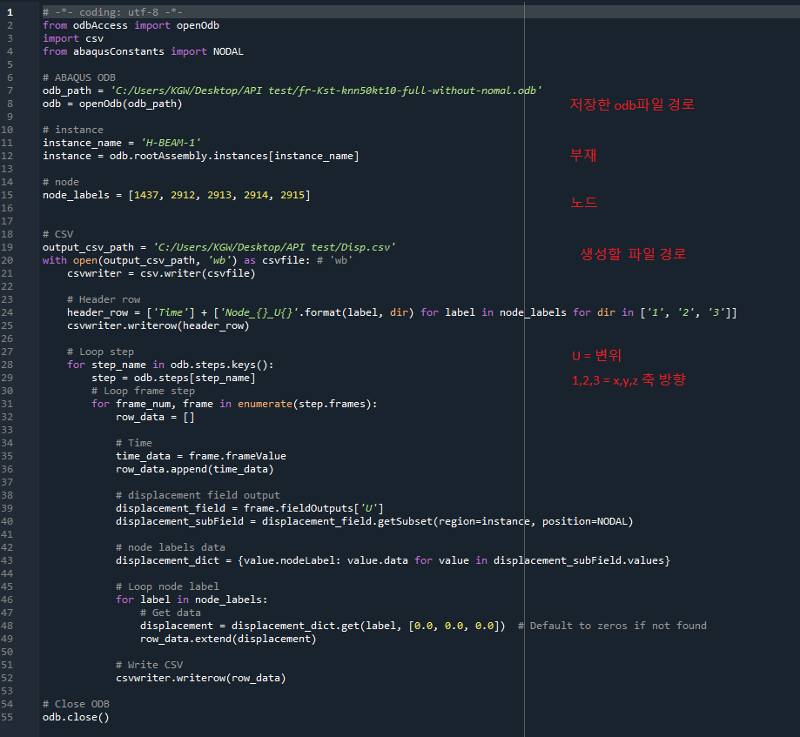800x737 pixels.
Task: Click 'odb.close()' on the last line
Action: [76, 717]
